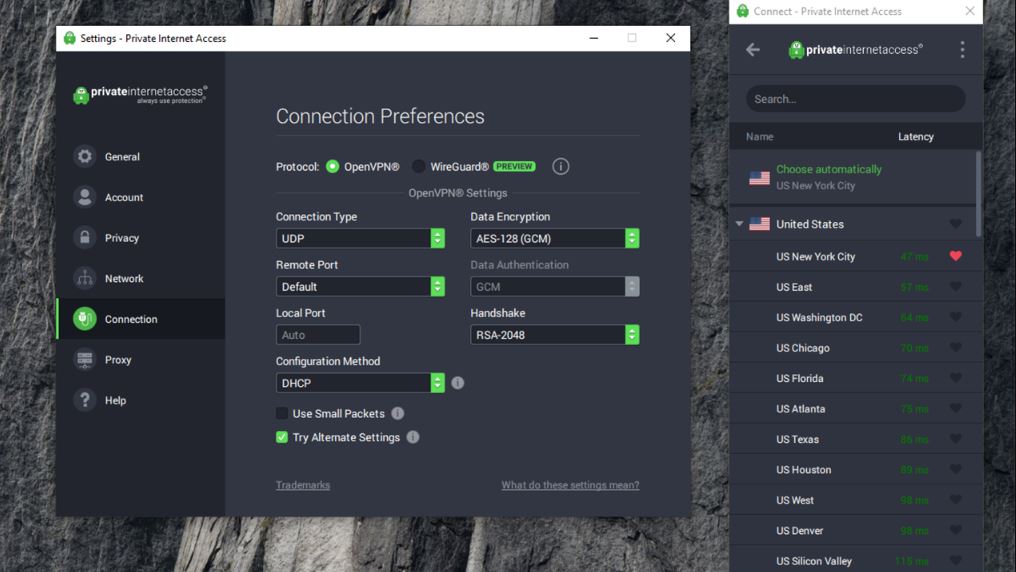Close the Connect window
Image resolution: width=1016 pixels, height=572 pixels.
coord(969,11)
